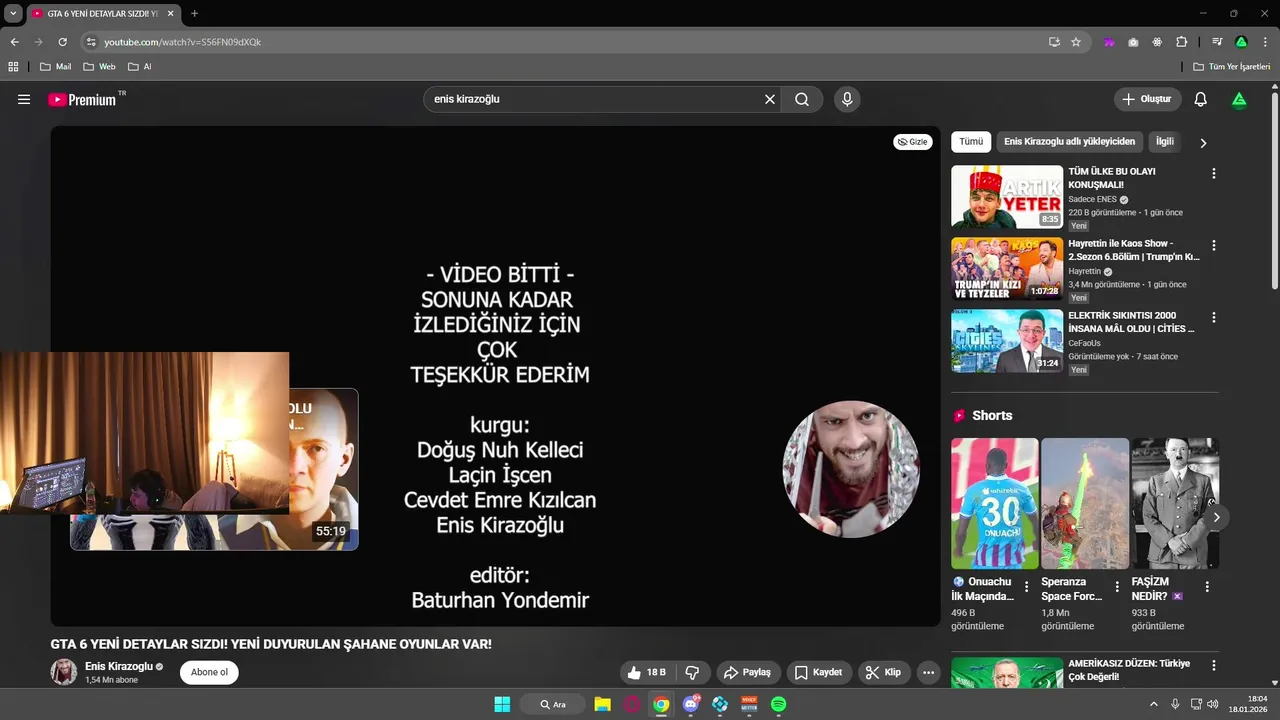Open Chrome media control button
This screenshot has height=720, width=1280.
pyautogui.click(x=1217, y=42)
